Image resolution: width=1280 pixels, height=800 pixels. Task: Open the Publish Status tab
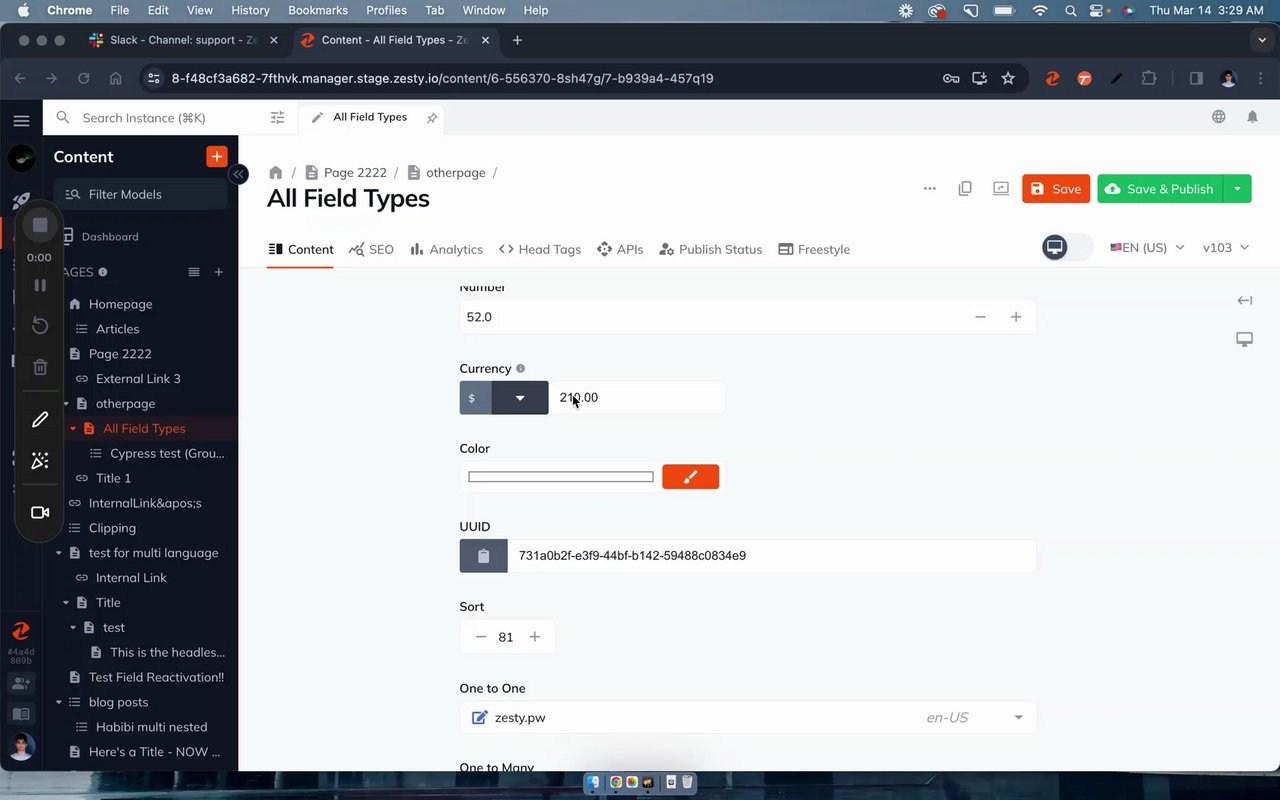click(x=710, y=249)
